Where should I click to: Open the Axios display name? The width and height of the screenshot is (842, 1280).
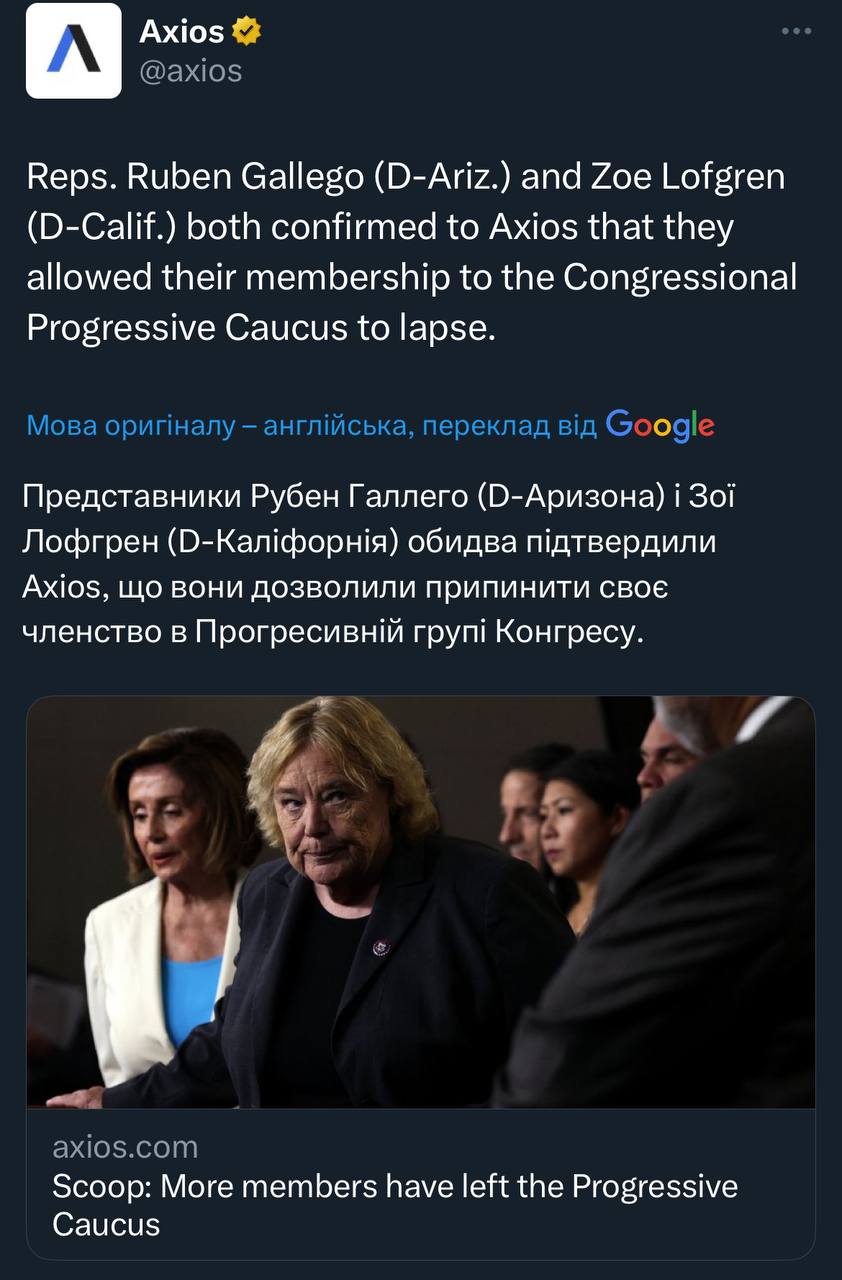click(181, 32)
